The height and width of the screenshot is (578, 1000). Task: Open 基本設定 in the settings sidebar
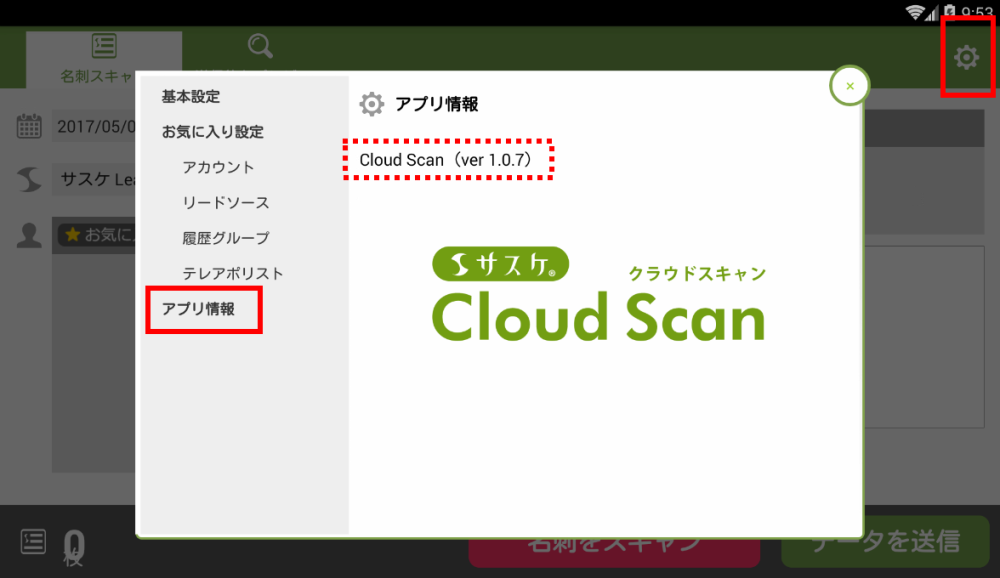(x=191, y=97)
